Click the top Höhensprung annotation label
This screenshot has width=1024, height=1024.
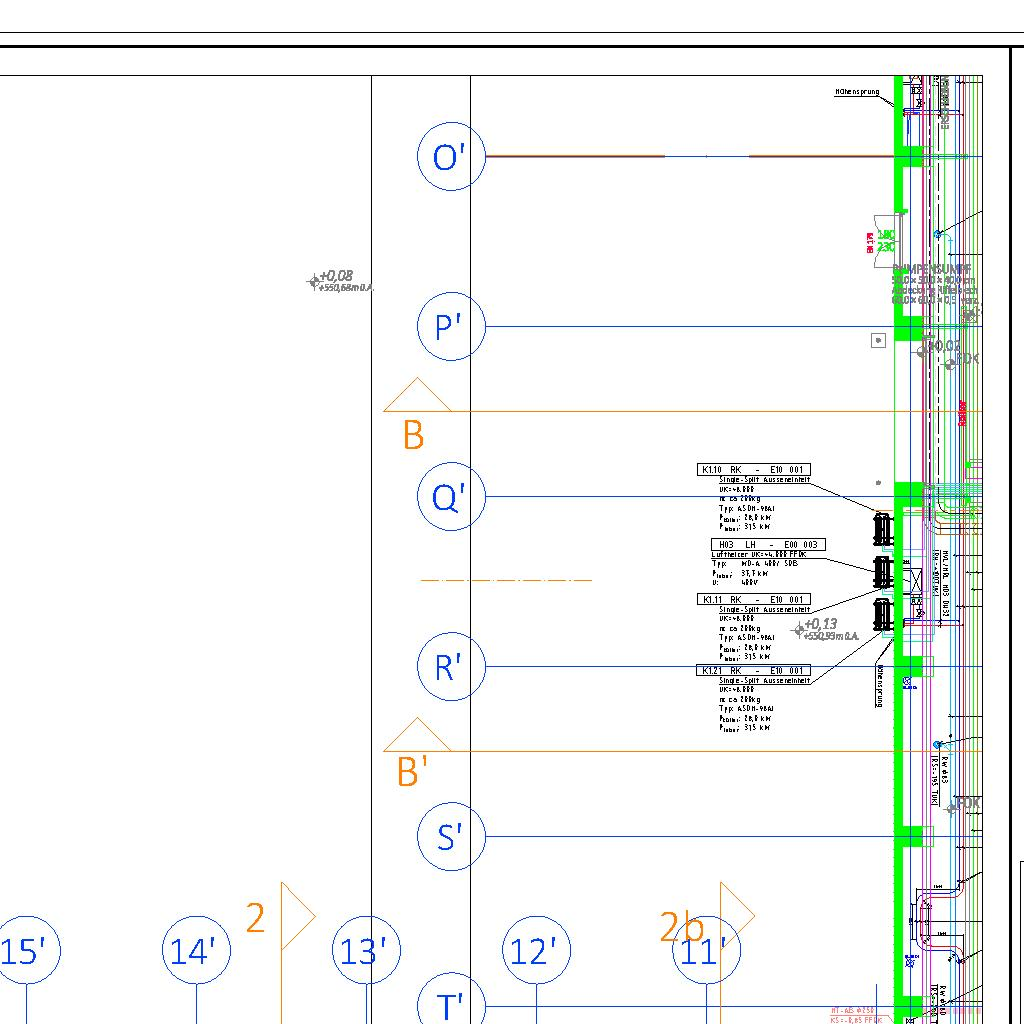click(x=857, y=92)
